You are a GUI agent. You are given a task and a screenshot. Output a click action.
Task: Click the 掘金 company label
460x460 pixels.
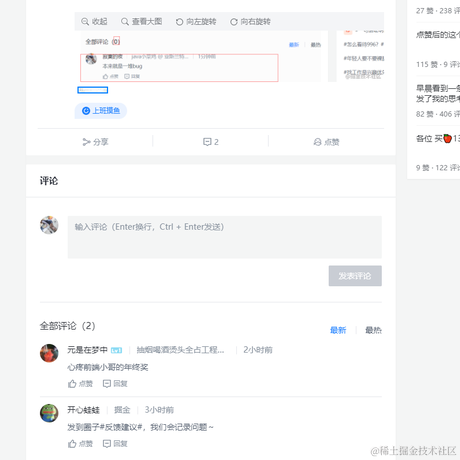click(122, 410)
